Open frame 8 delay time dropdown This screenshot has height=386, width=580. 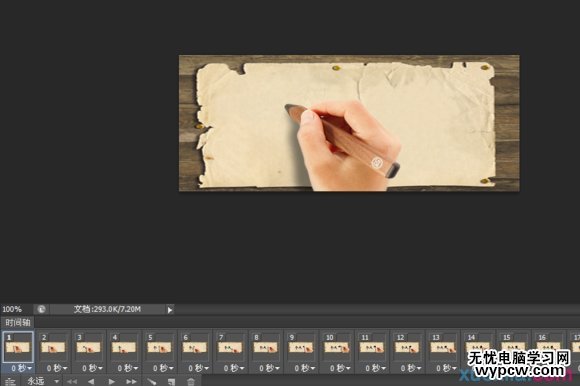270,368
